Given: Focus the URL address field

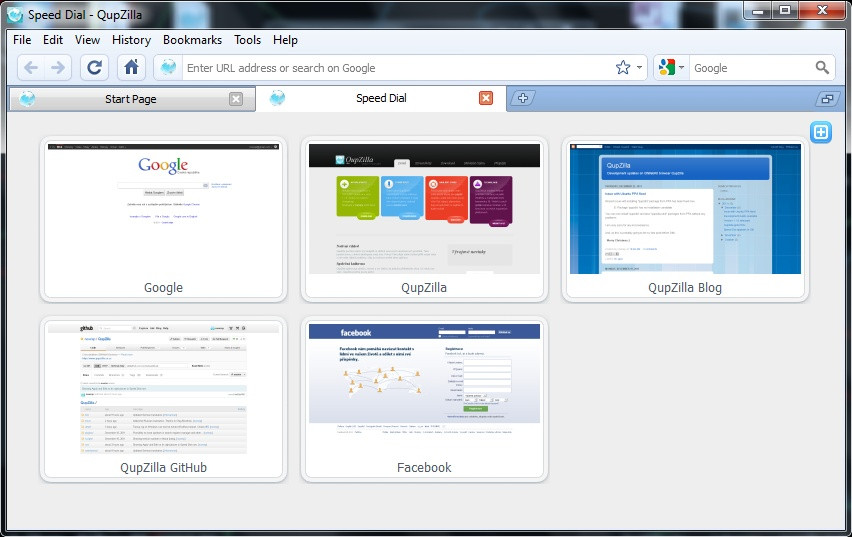Looking at the screenshot, I should tap(398, 68).
